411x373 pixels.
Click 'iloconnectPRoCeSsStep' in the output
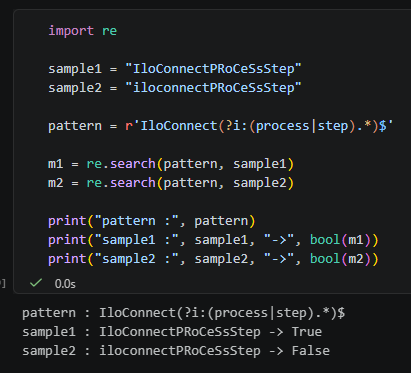coord(180,351)
